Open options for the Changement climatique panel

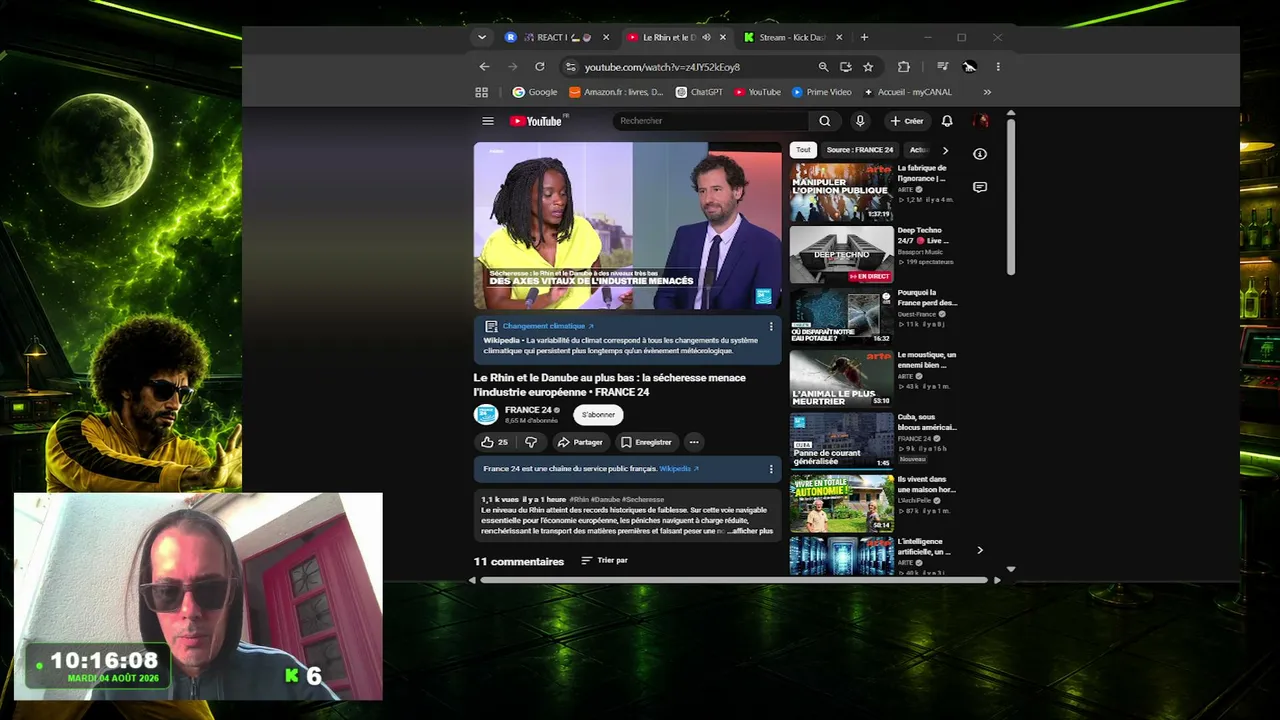(x=771, y=326)
